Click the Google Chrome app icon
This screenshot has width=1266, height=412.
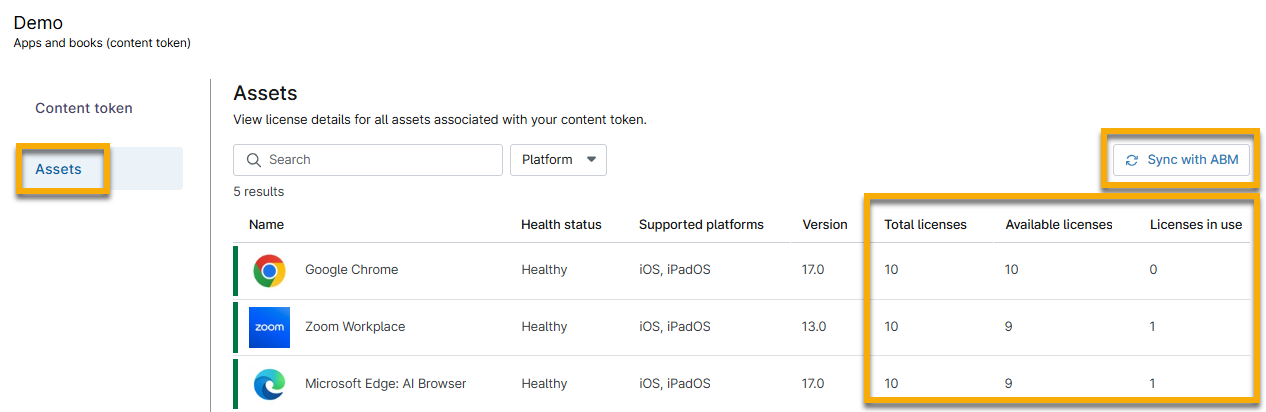click(x=269, y=270)
